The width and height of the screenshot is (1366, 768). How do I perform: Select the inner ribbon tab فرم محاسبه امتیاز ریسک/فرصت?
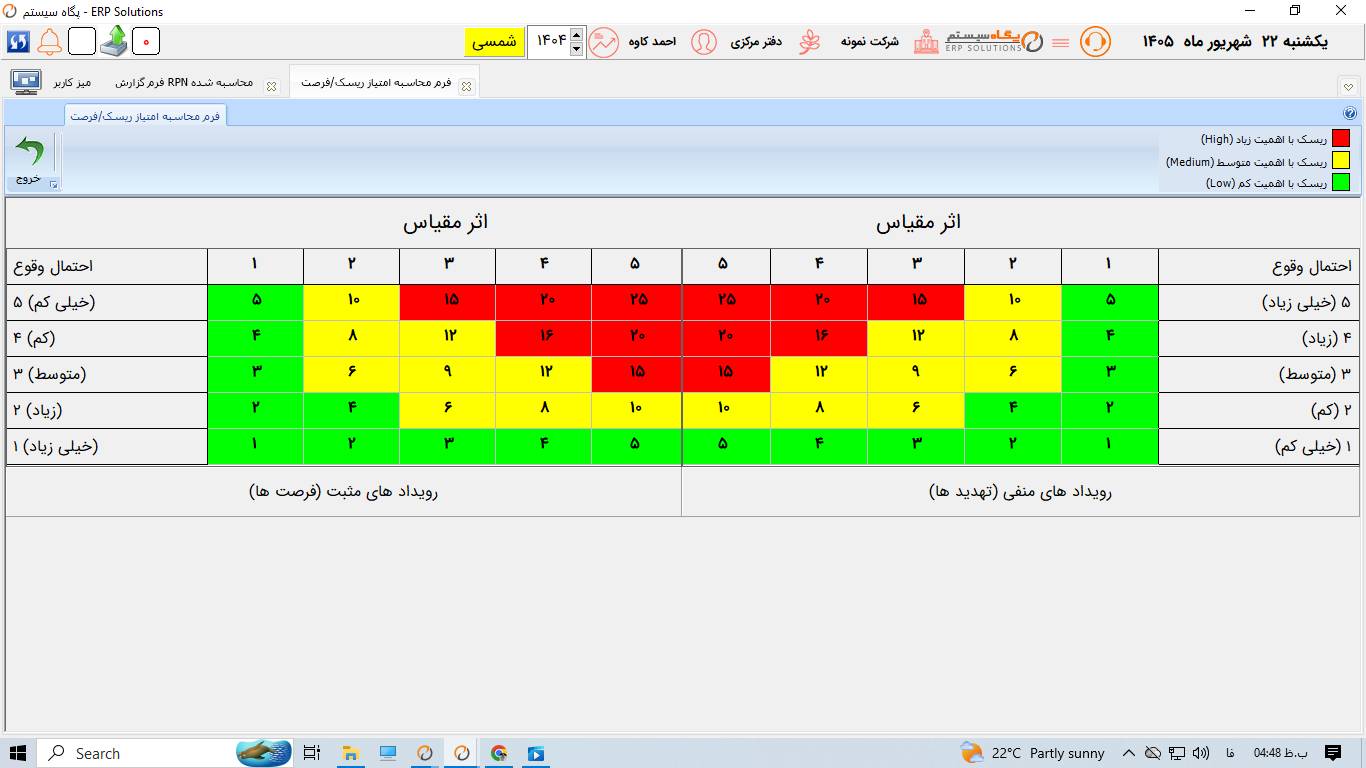tap(145, 116)
